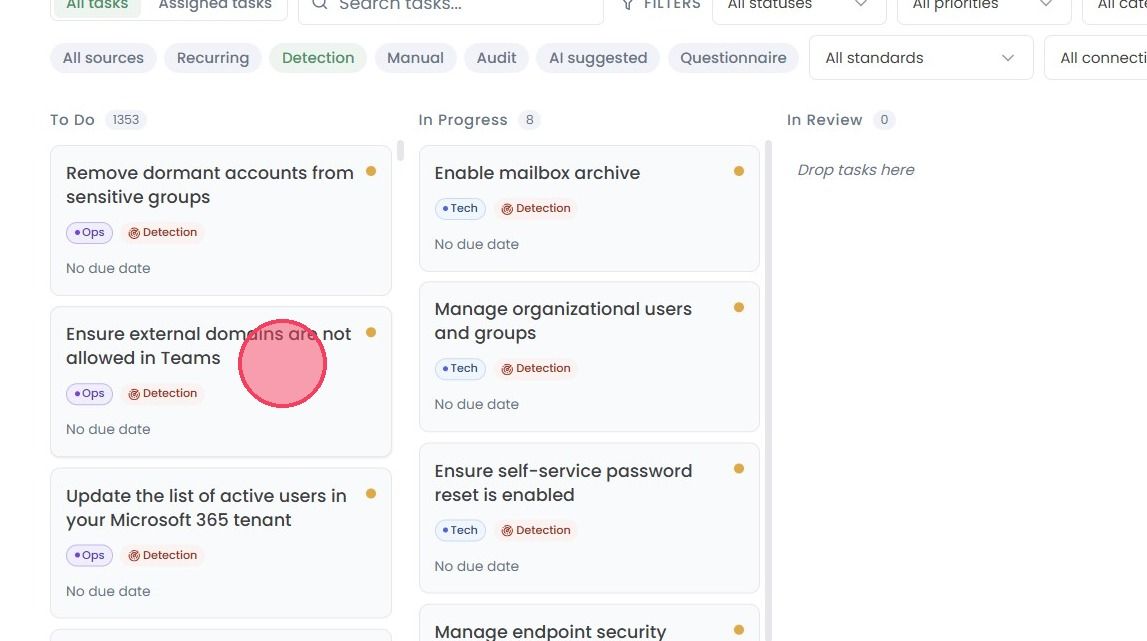Open the Manage endpoint security task
Viewport: 1147px width, 641px height.
(590, 623)
